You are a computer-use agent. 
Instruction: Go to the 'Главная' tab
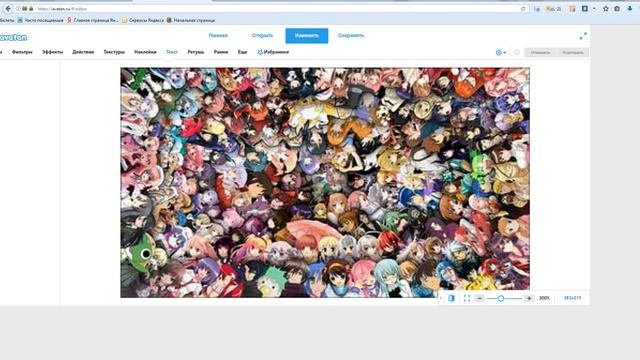point(218,36)
